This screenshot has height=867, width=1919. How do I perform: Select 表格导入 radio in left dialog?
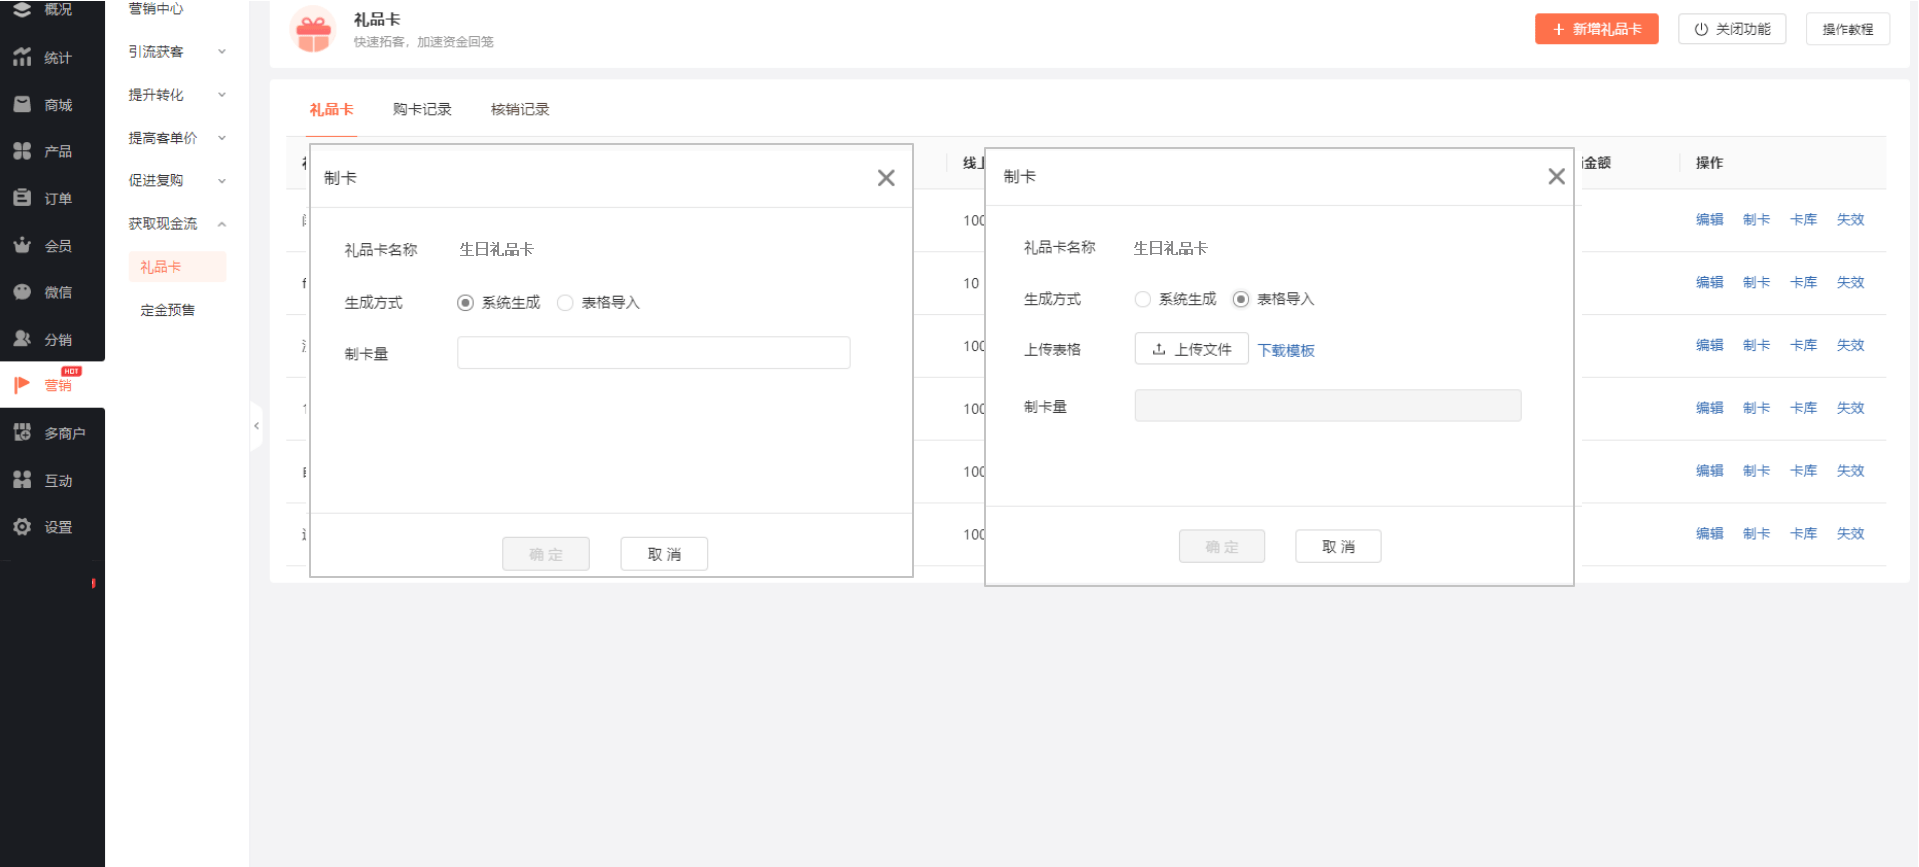[x=565, y=303]
